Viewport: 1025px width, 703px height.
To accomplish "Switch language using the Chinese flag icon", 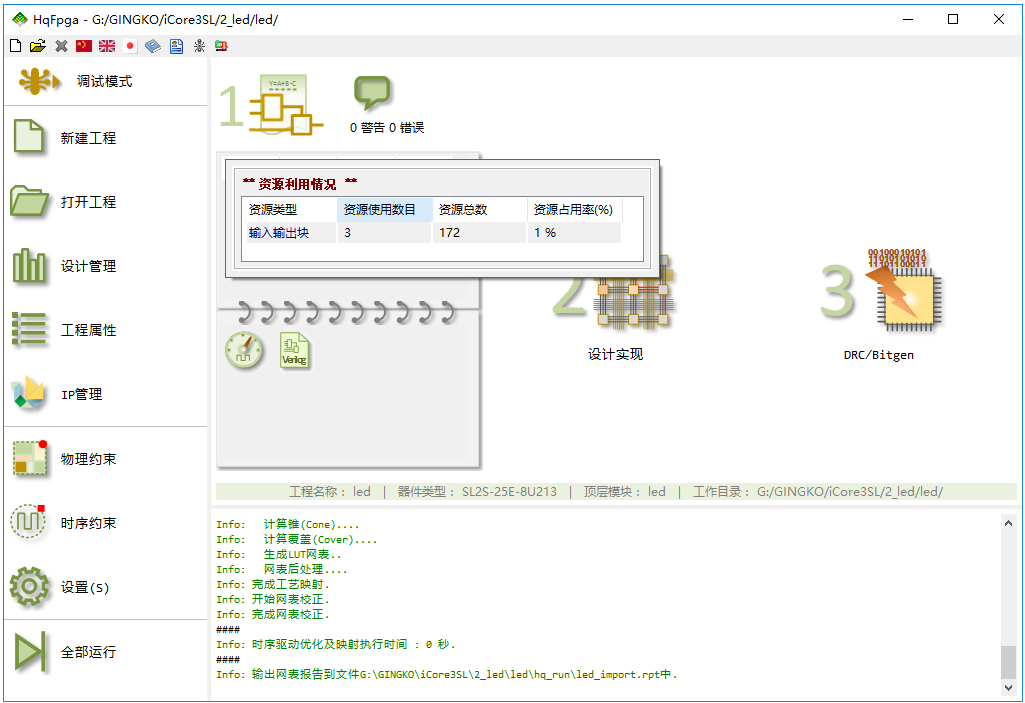I will [84, 46].
